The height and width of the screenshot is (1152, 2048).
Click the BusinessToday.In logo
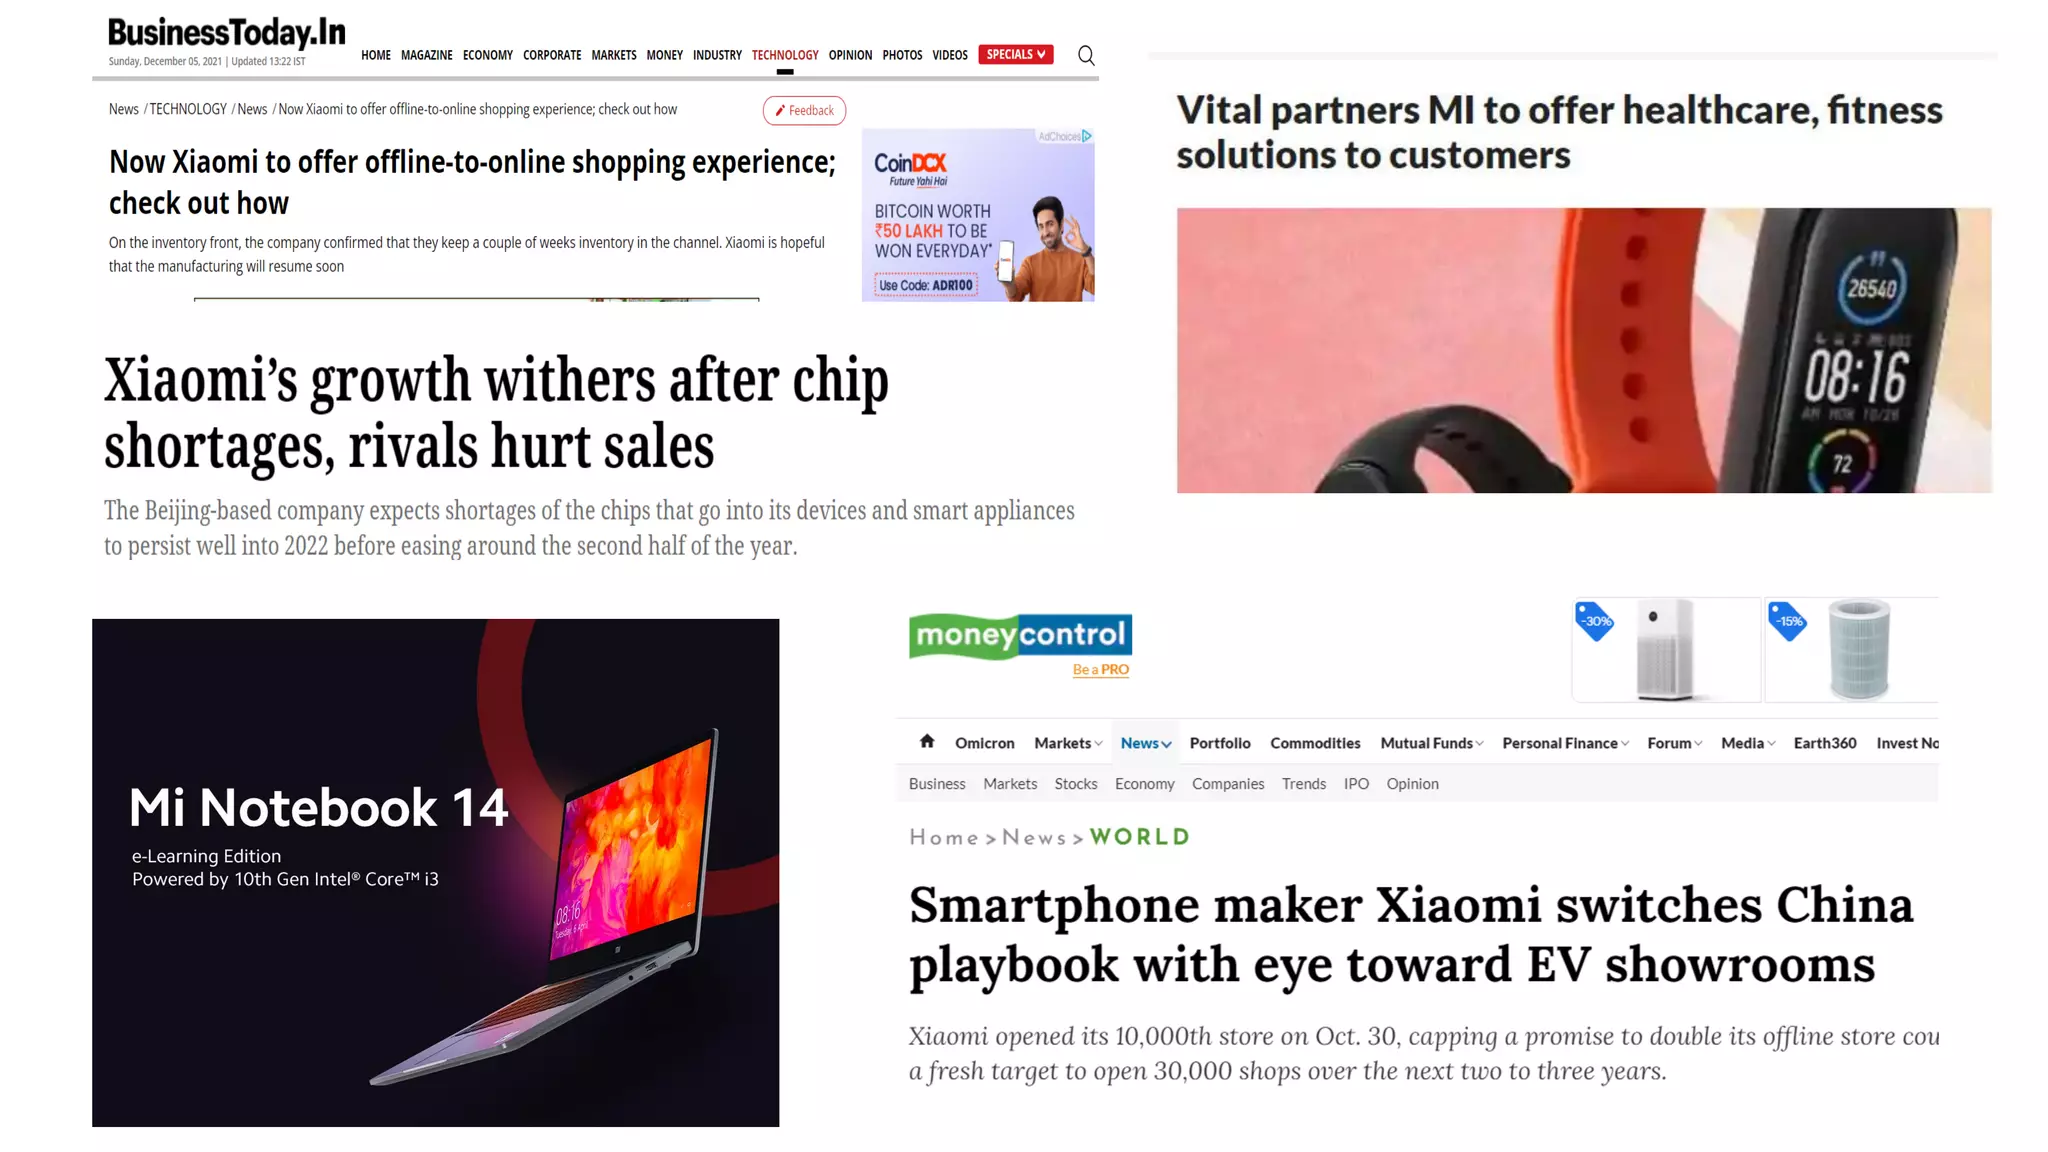[226, 32]
